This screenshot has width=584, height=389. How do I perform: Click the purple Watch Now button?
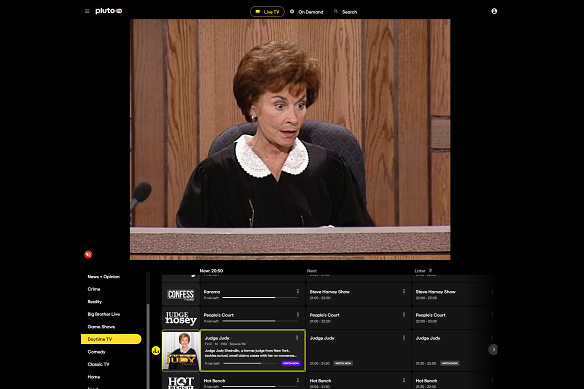[291, 363]
